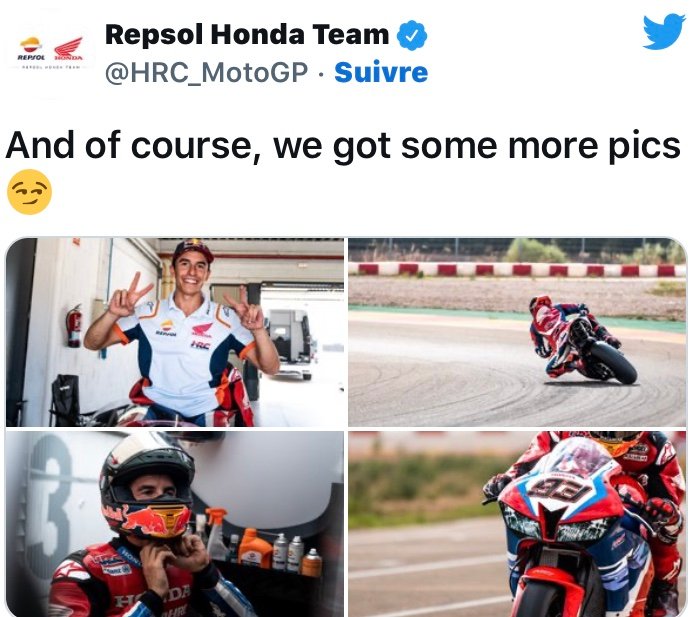Open photo of rider making peace signs
Image resolution: width=699 pixels, height=617 pixels.
175,332
